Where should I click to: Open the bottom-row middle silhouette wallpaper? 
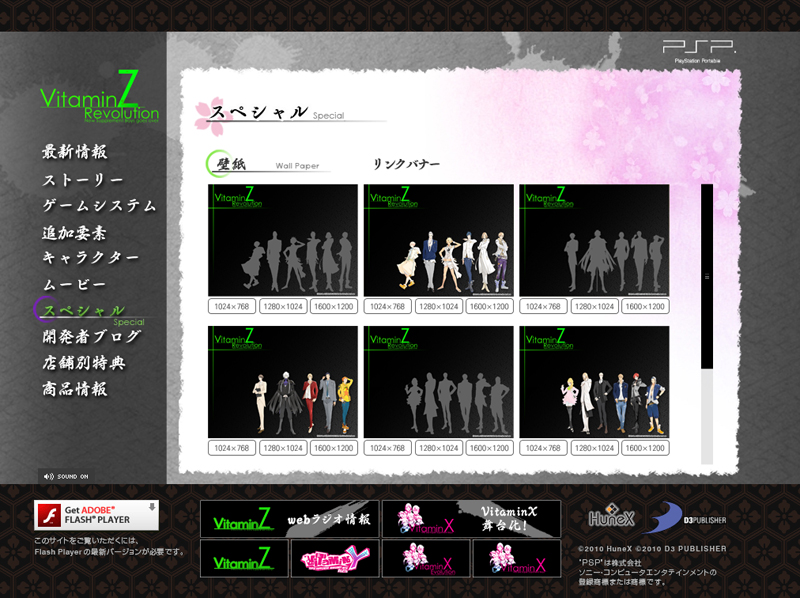pos(438,382)
